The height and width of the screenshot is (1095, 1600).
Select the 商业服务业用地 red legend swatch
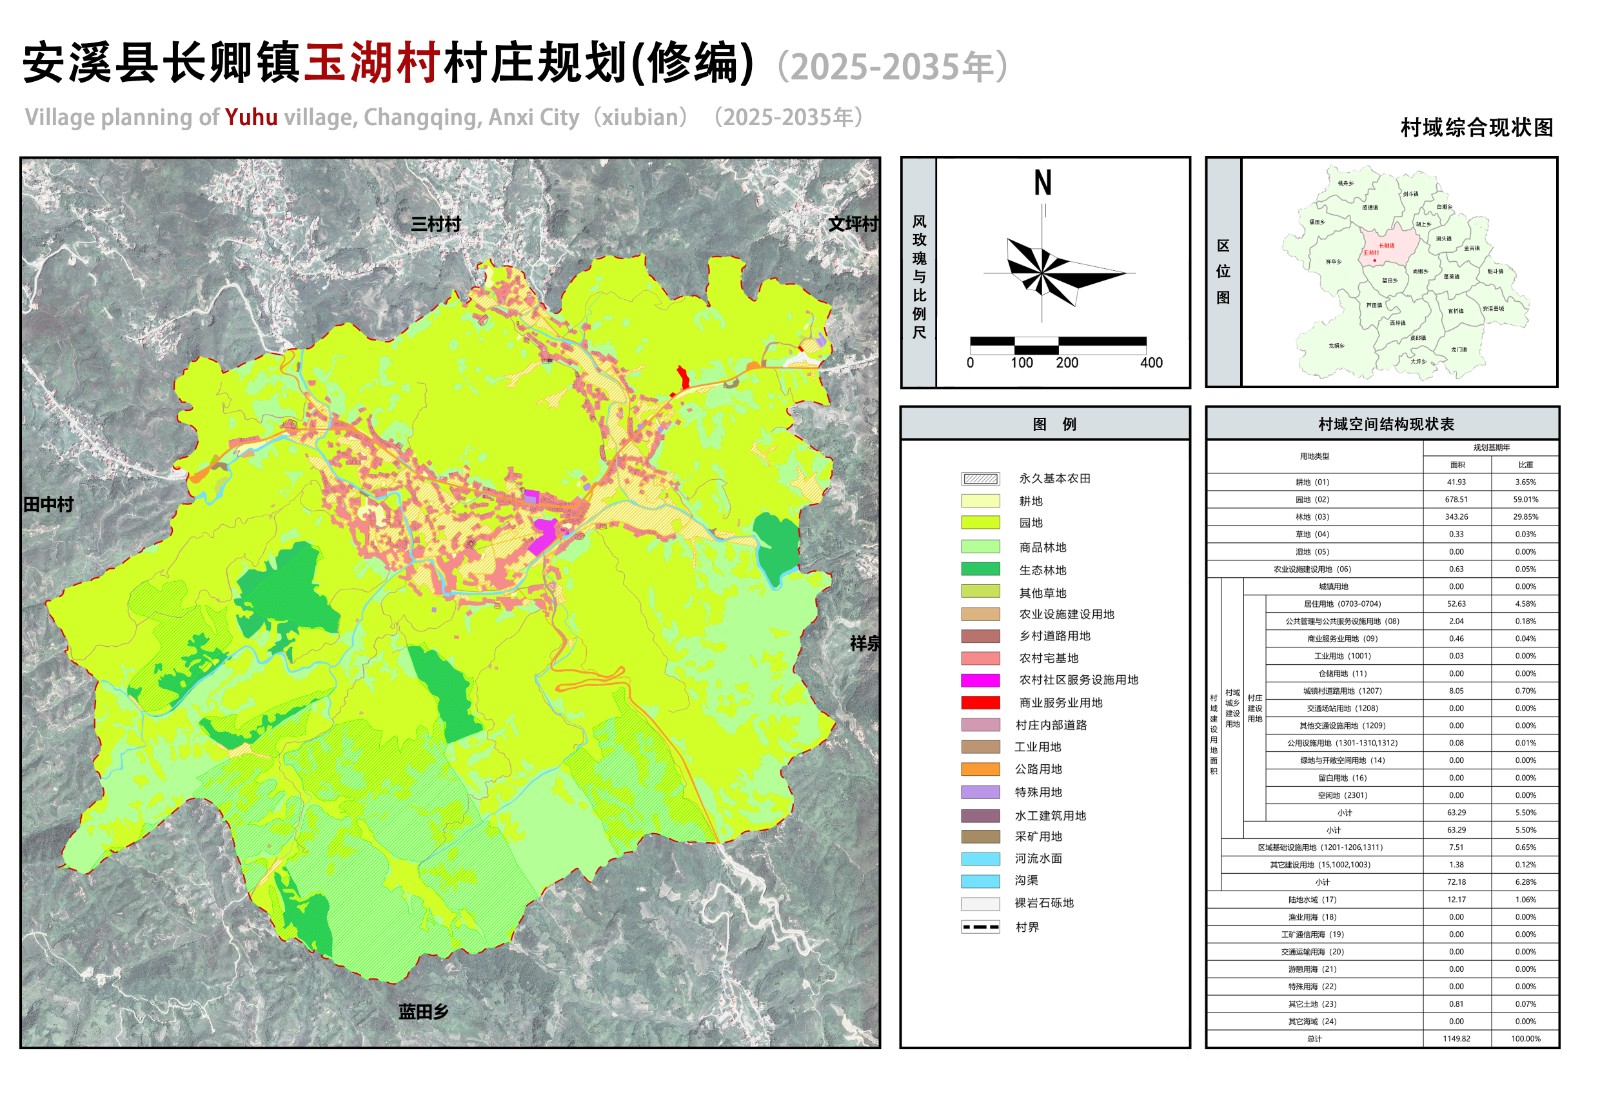point(980,703)
